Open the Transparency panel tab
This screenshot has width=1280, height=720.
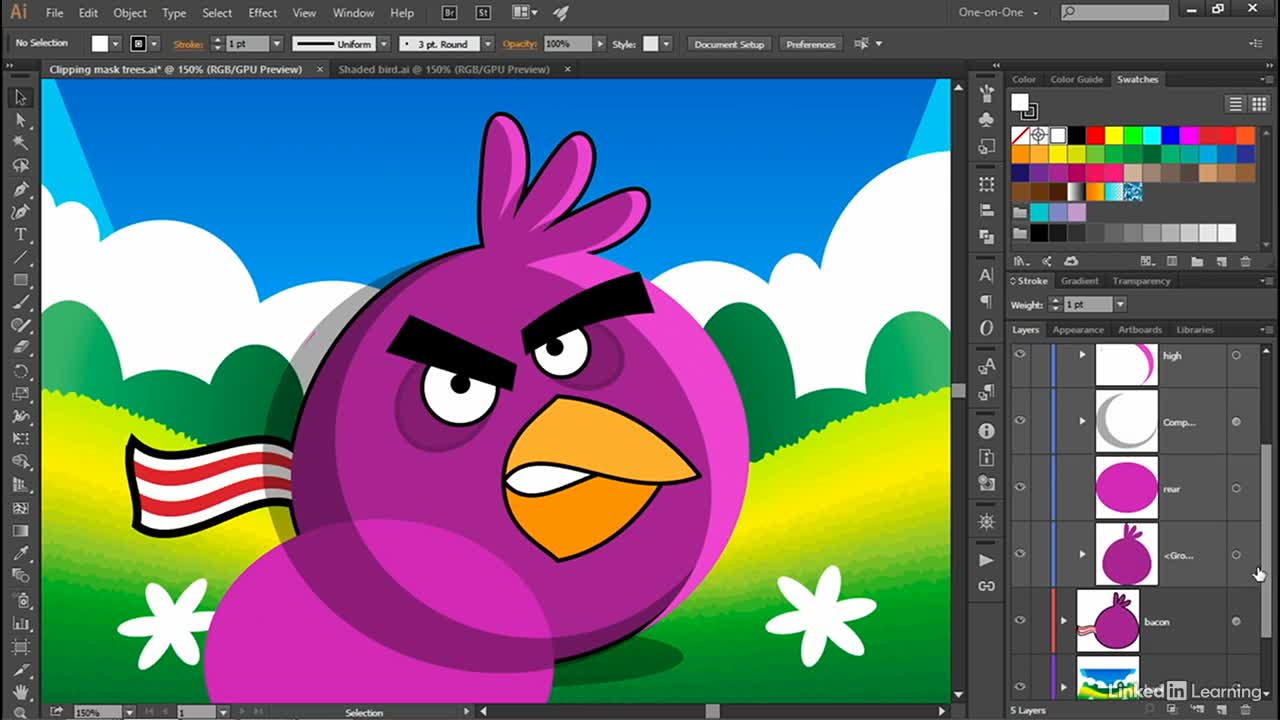coord(1141,281)
